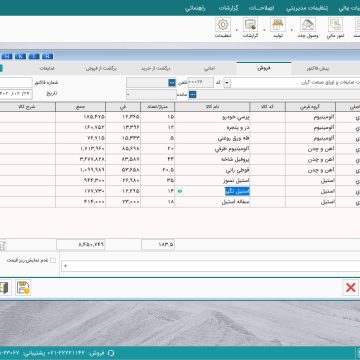Open the تنظیمات gear toolbar icon
Image resolution: width=360 pixels, height=360 pixels.
click(x=223, y=25)
